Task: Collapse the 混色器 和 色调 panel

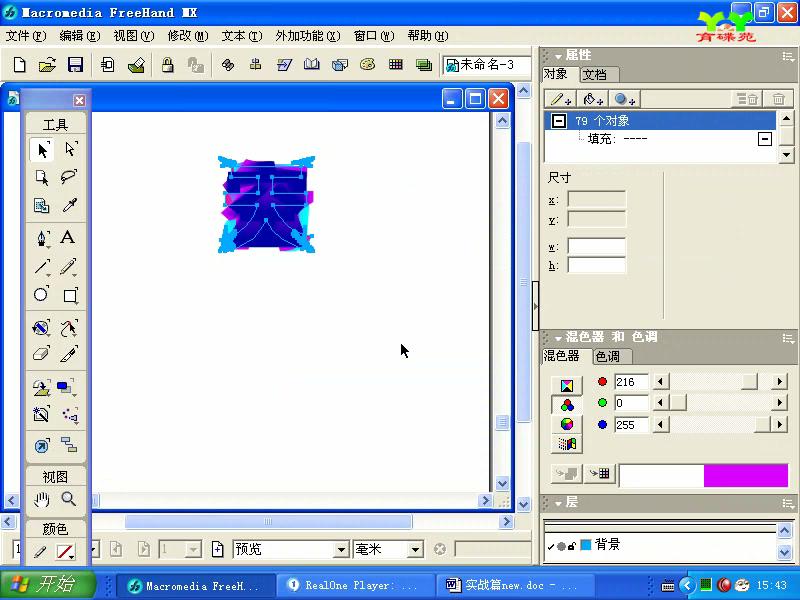Action: (x=558, y=338)
